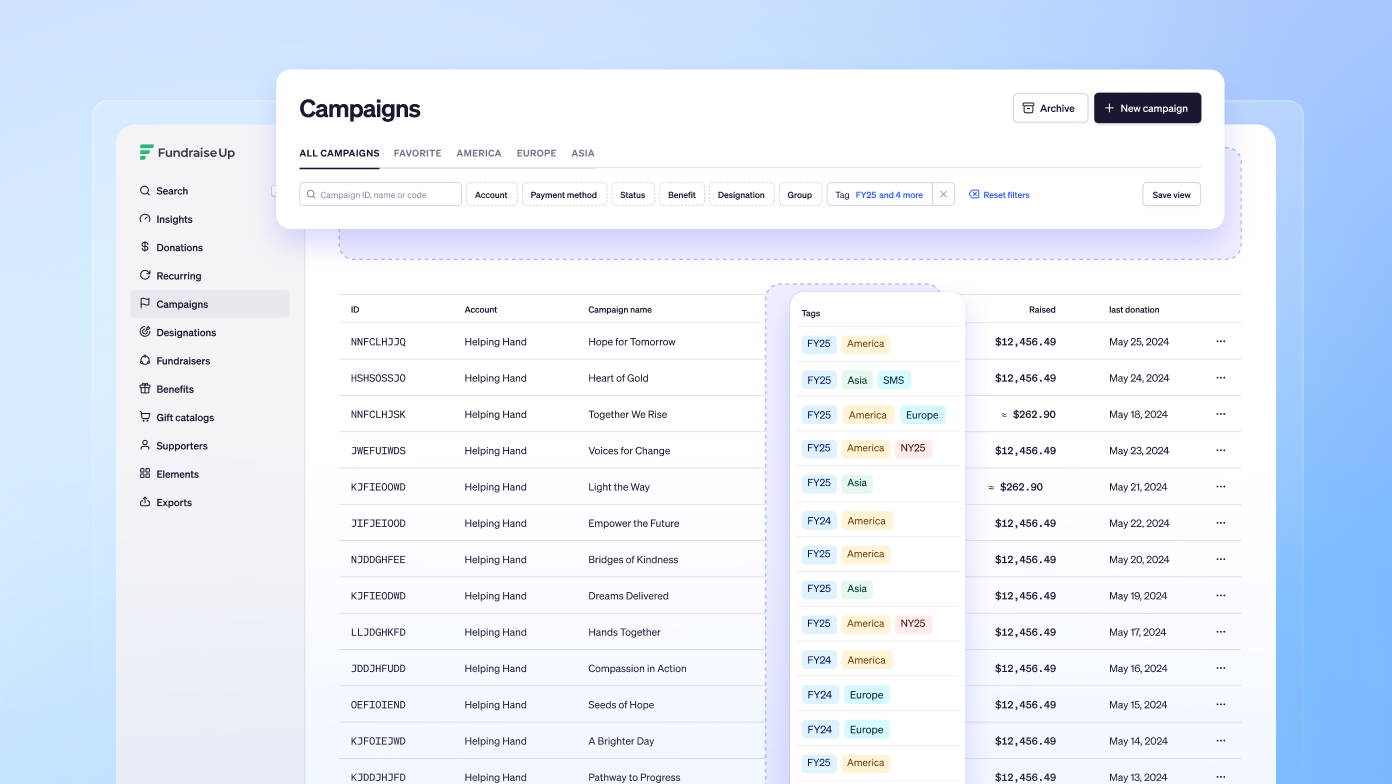Click the Exports upload icon
Viewport: 1392px width, 784px height.
coord(145,502)
